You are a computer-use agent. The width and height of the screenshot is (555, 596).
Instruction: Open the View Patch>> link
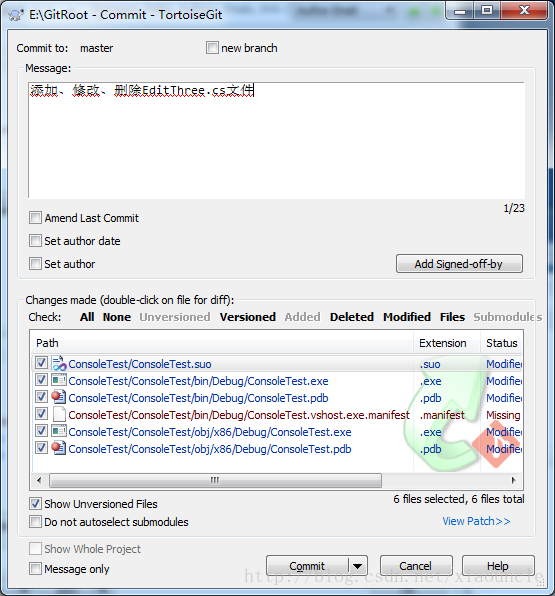coord(476,521)
